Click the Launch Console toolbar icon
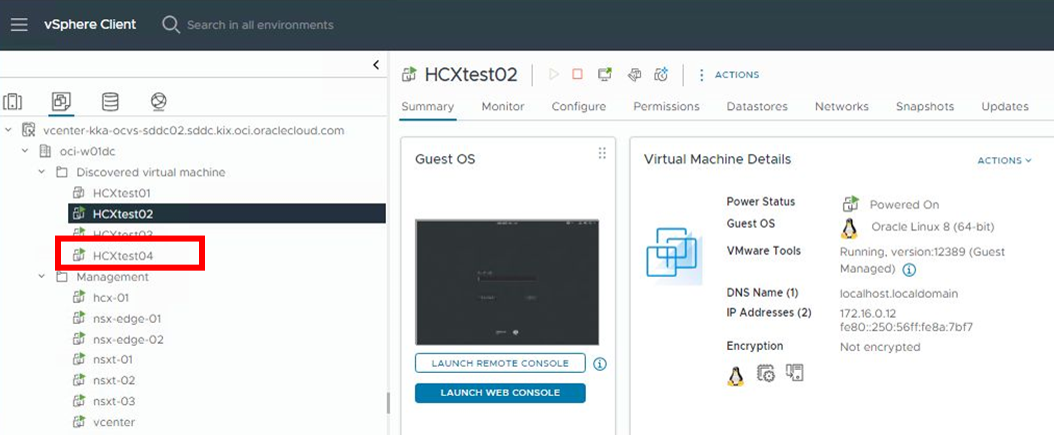 tap(604, 75)
